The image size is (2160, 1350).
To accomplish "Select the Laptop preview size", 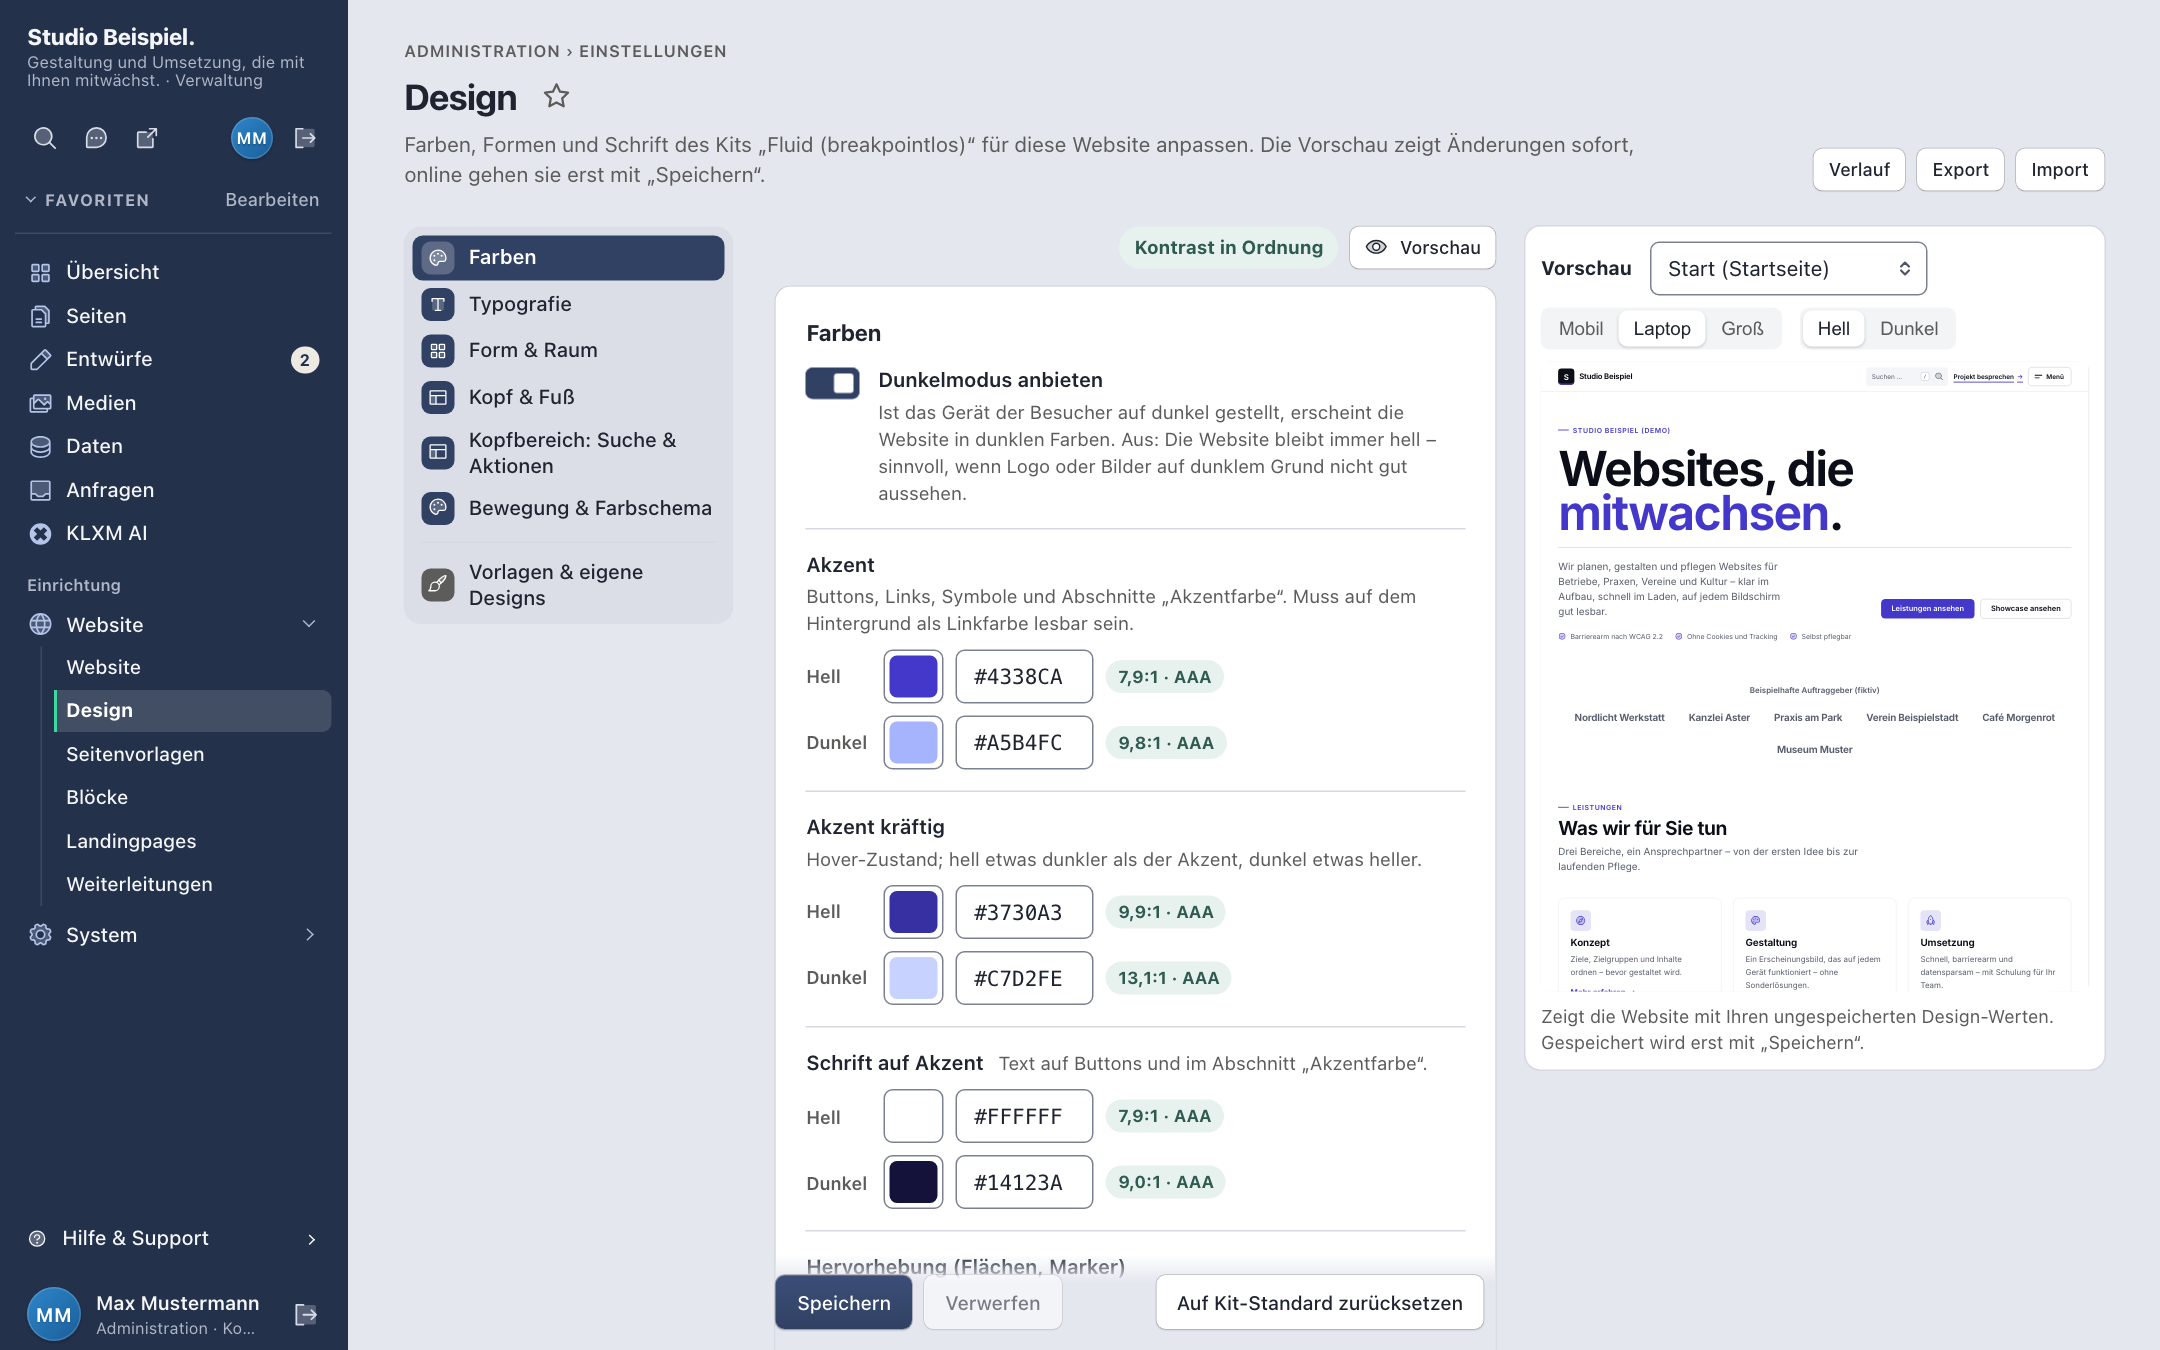I will point(1661,328).
